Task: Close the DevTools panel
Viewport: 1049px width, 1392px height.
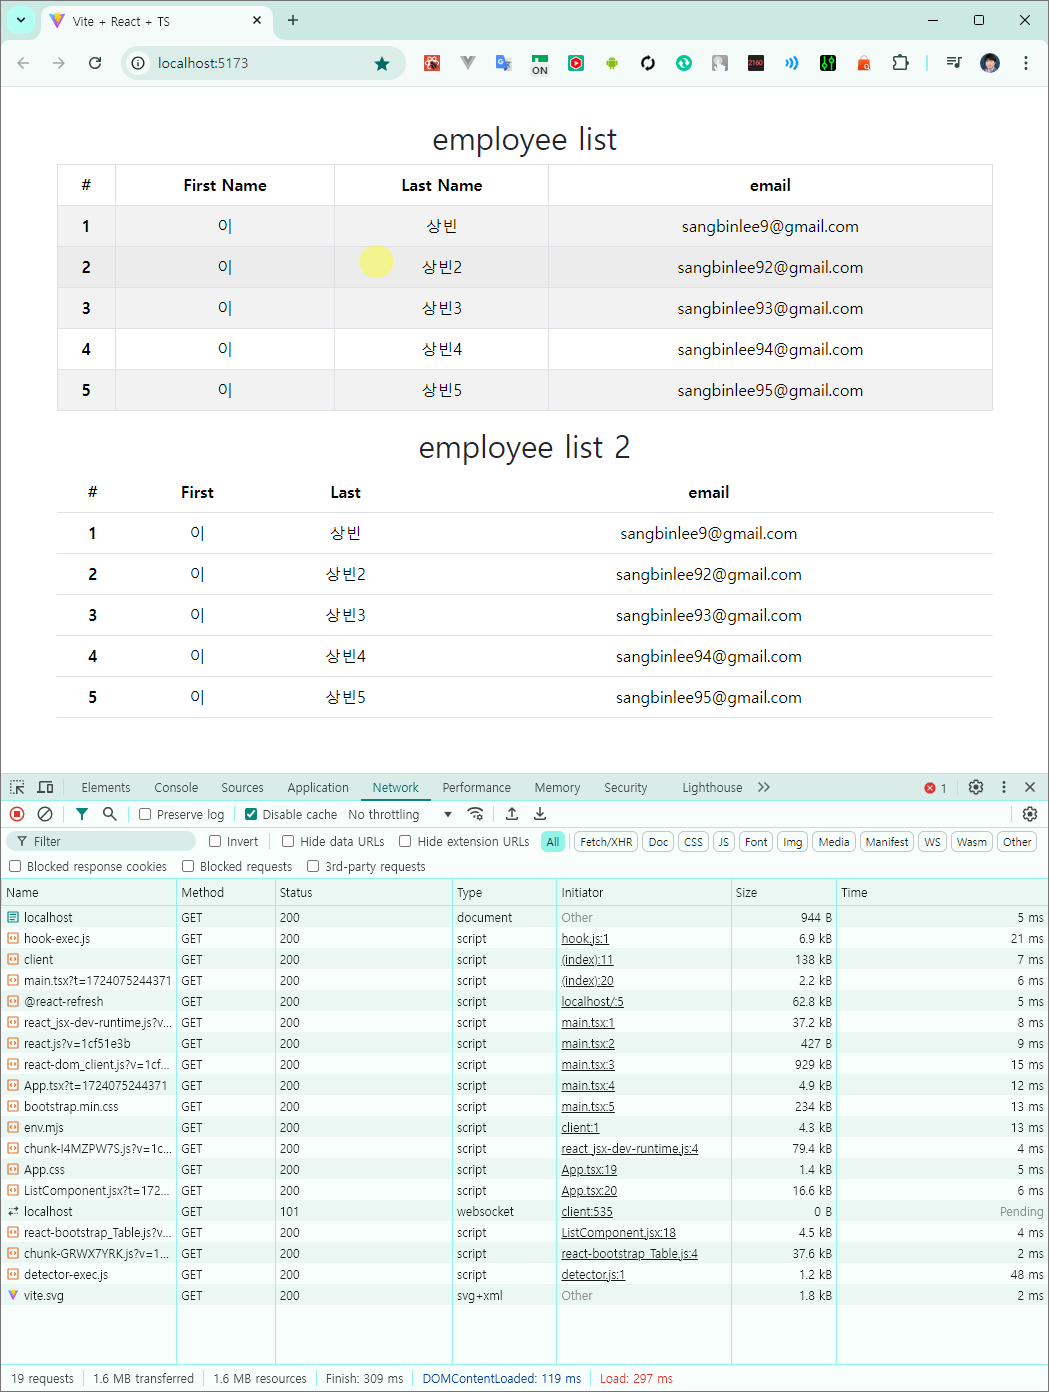Action: [x=1030, y=787]
